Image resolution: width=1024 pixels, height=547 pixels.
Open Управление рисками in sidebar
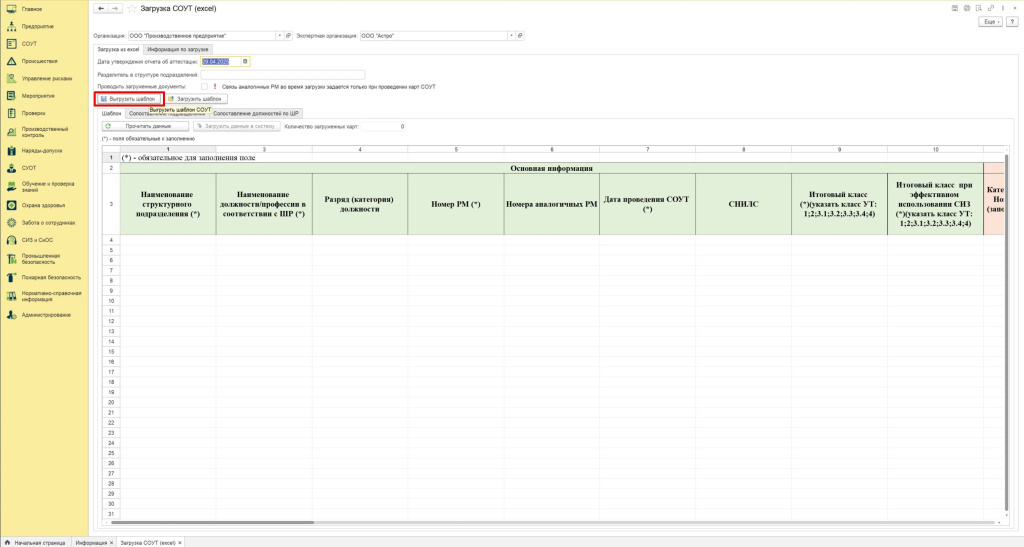(46, 78)
